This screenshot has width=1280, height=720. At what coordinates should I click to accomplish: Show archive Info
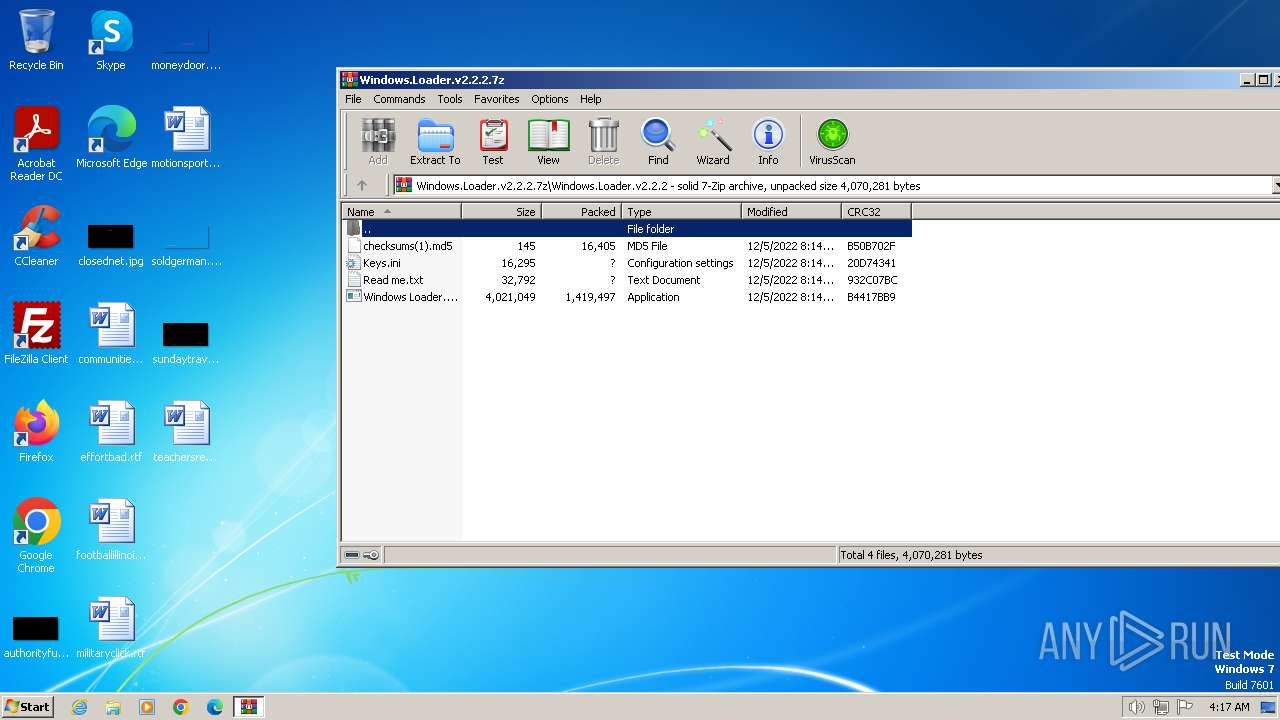(768, 141)
